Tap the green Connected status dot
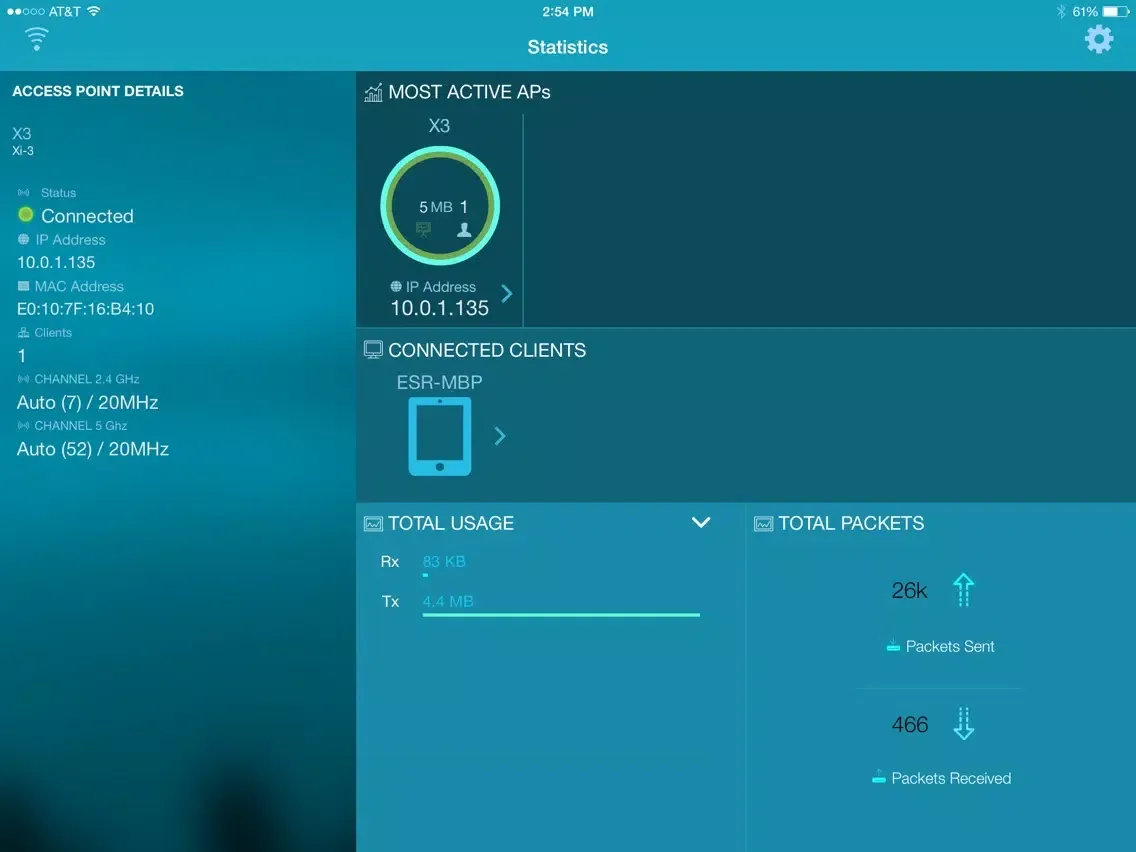This screenshot has height=852, width=1136. click(x=25, y=214)
